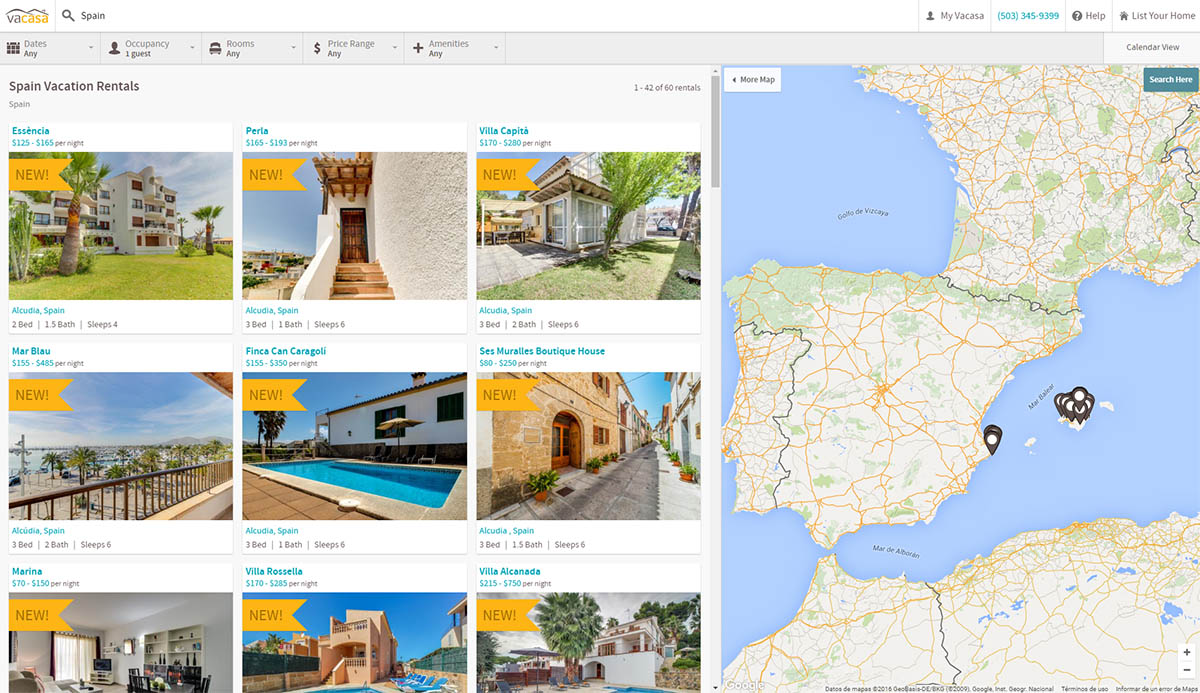
Task: Open the Price Range dropdown
Action: point(354,48)
